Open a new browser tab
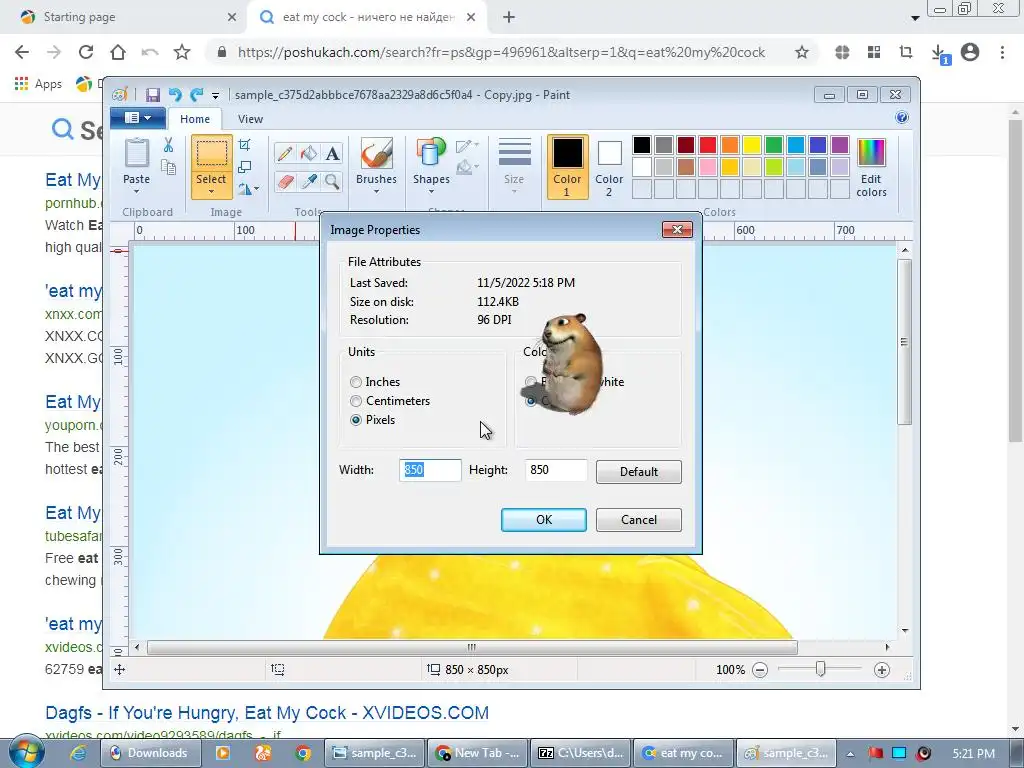1024x768 pixels. pos(509,18)
